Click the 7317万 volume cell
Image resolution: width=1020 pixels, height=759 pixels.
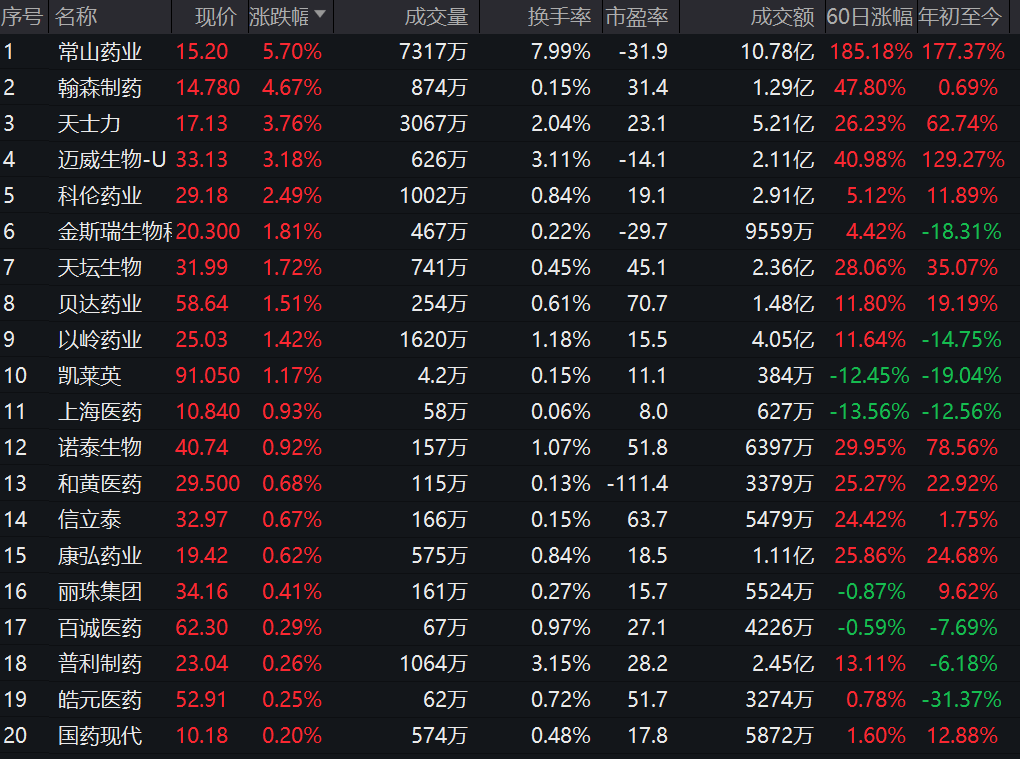(x=433, y=51)
